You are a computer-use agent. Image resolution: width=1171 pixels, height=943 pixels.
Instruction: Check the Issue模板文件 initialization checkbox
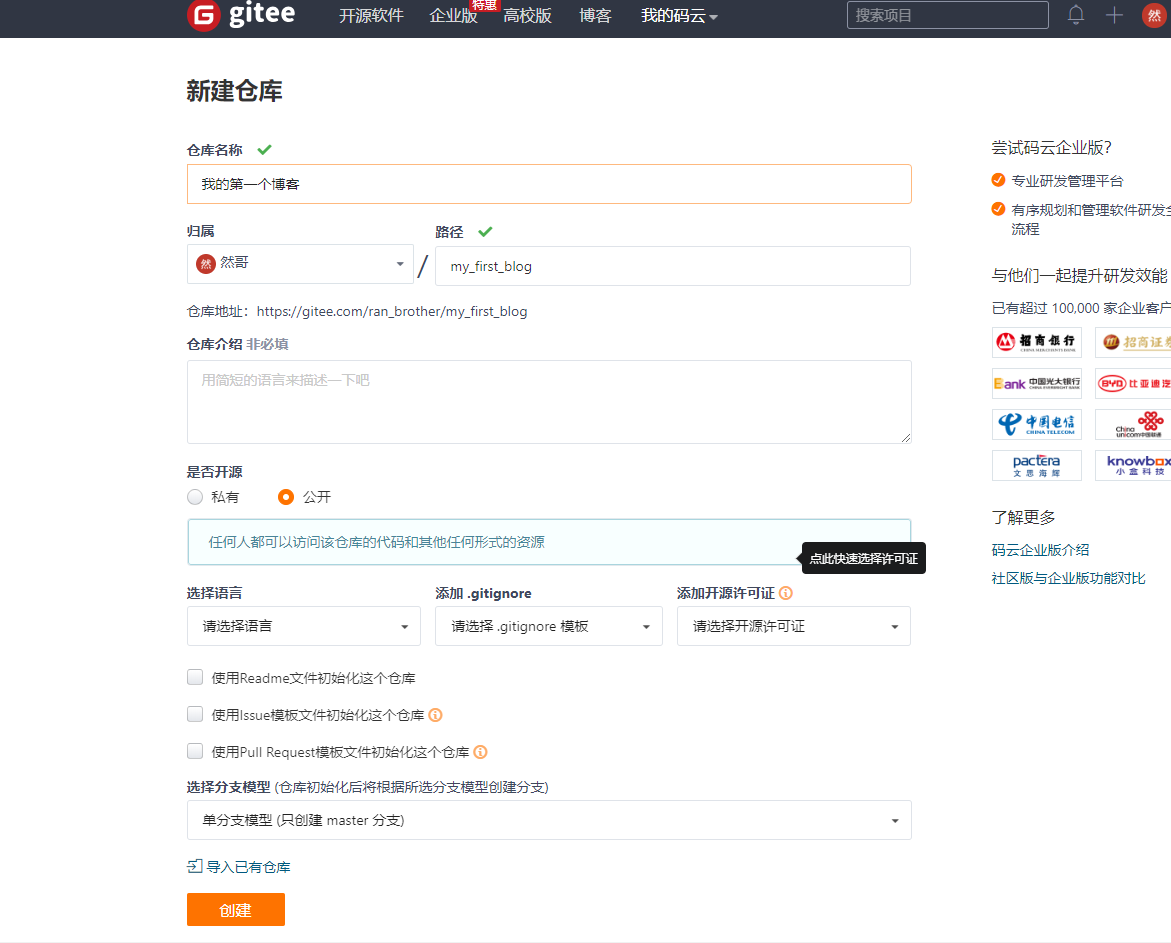point(195,715)
